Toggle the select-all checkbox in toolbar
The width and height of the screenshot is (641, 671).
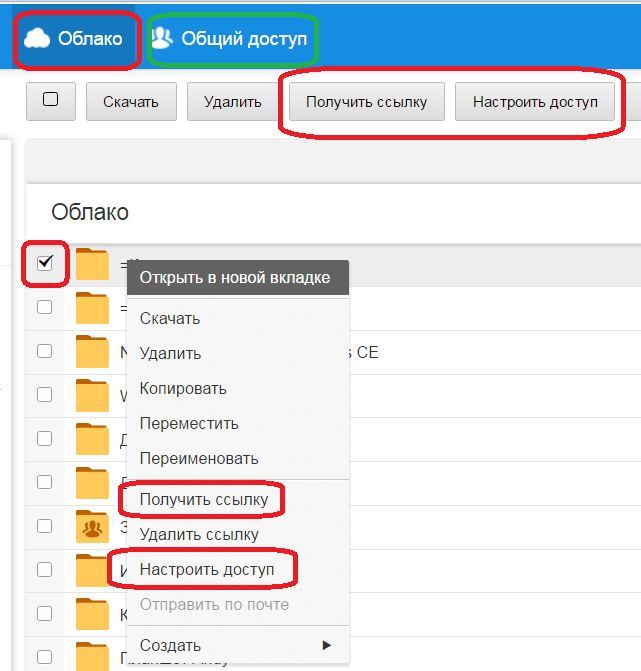click(51, 100)
